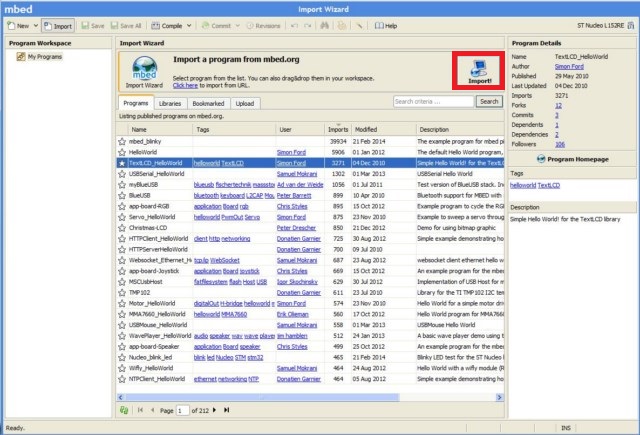Select the HTTPClient_HelloWorld row
640x435 pixels.
(310, 239)
